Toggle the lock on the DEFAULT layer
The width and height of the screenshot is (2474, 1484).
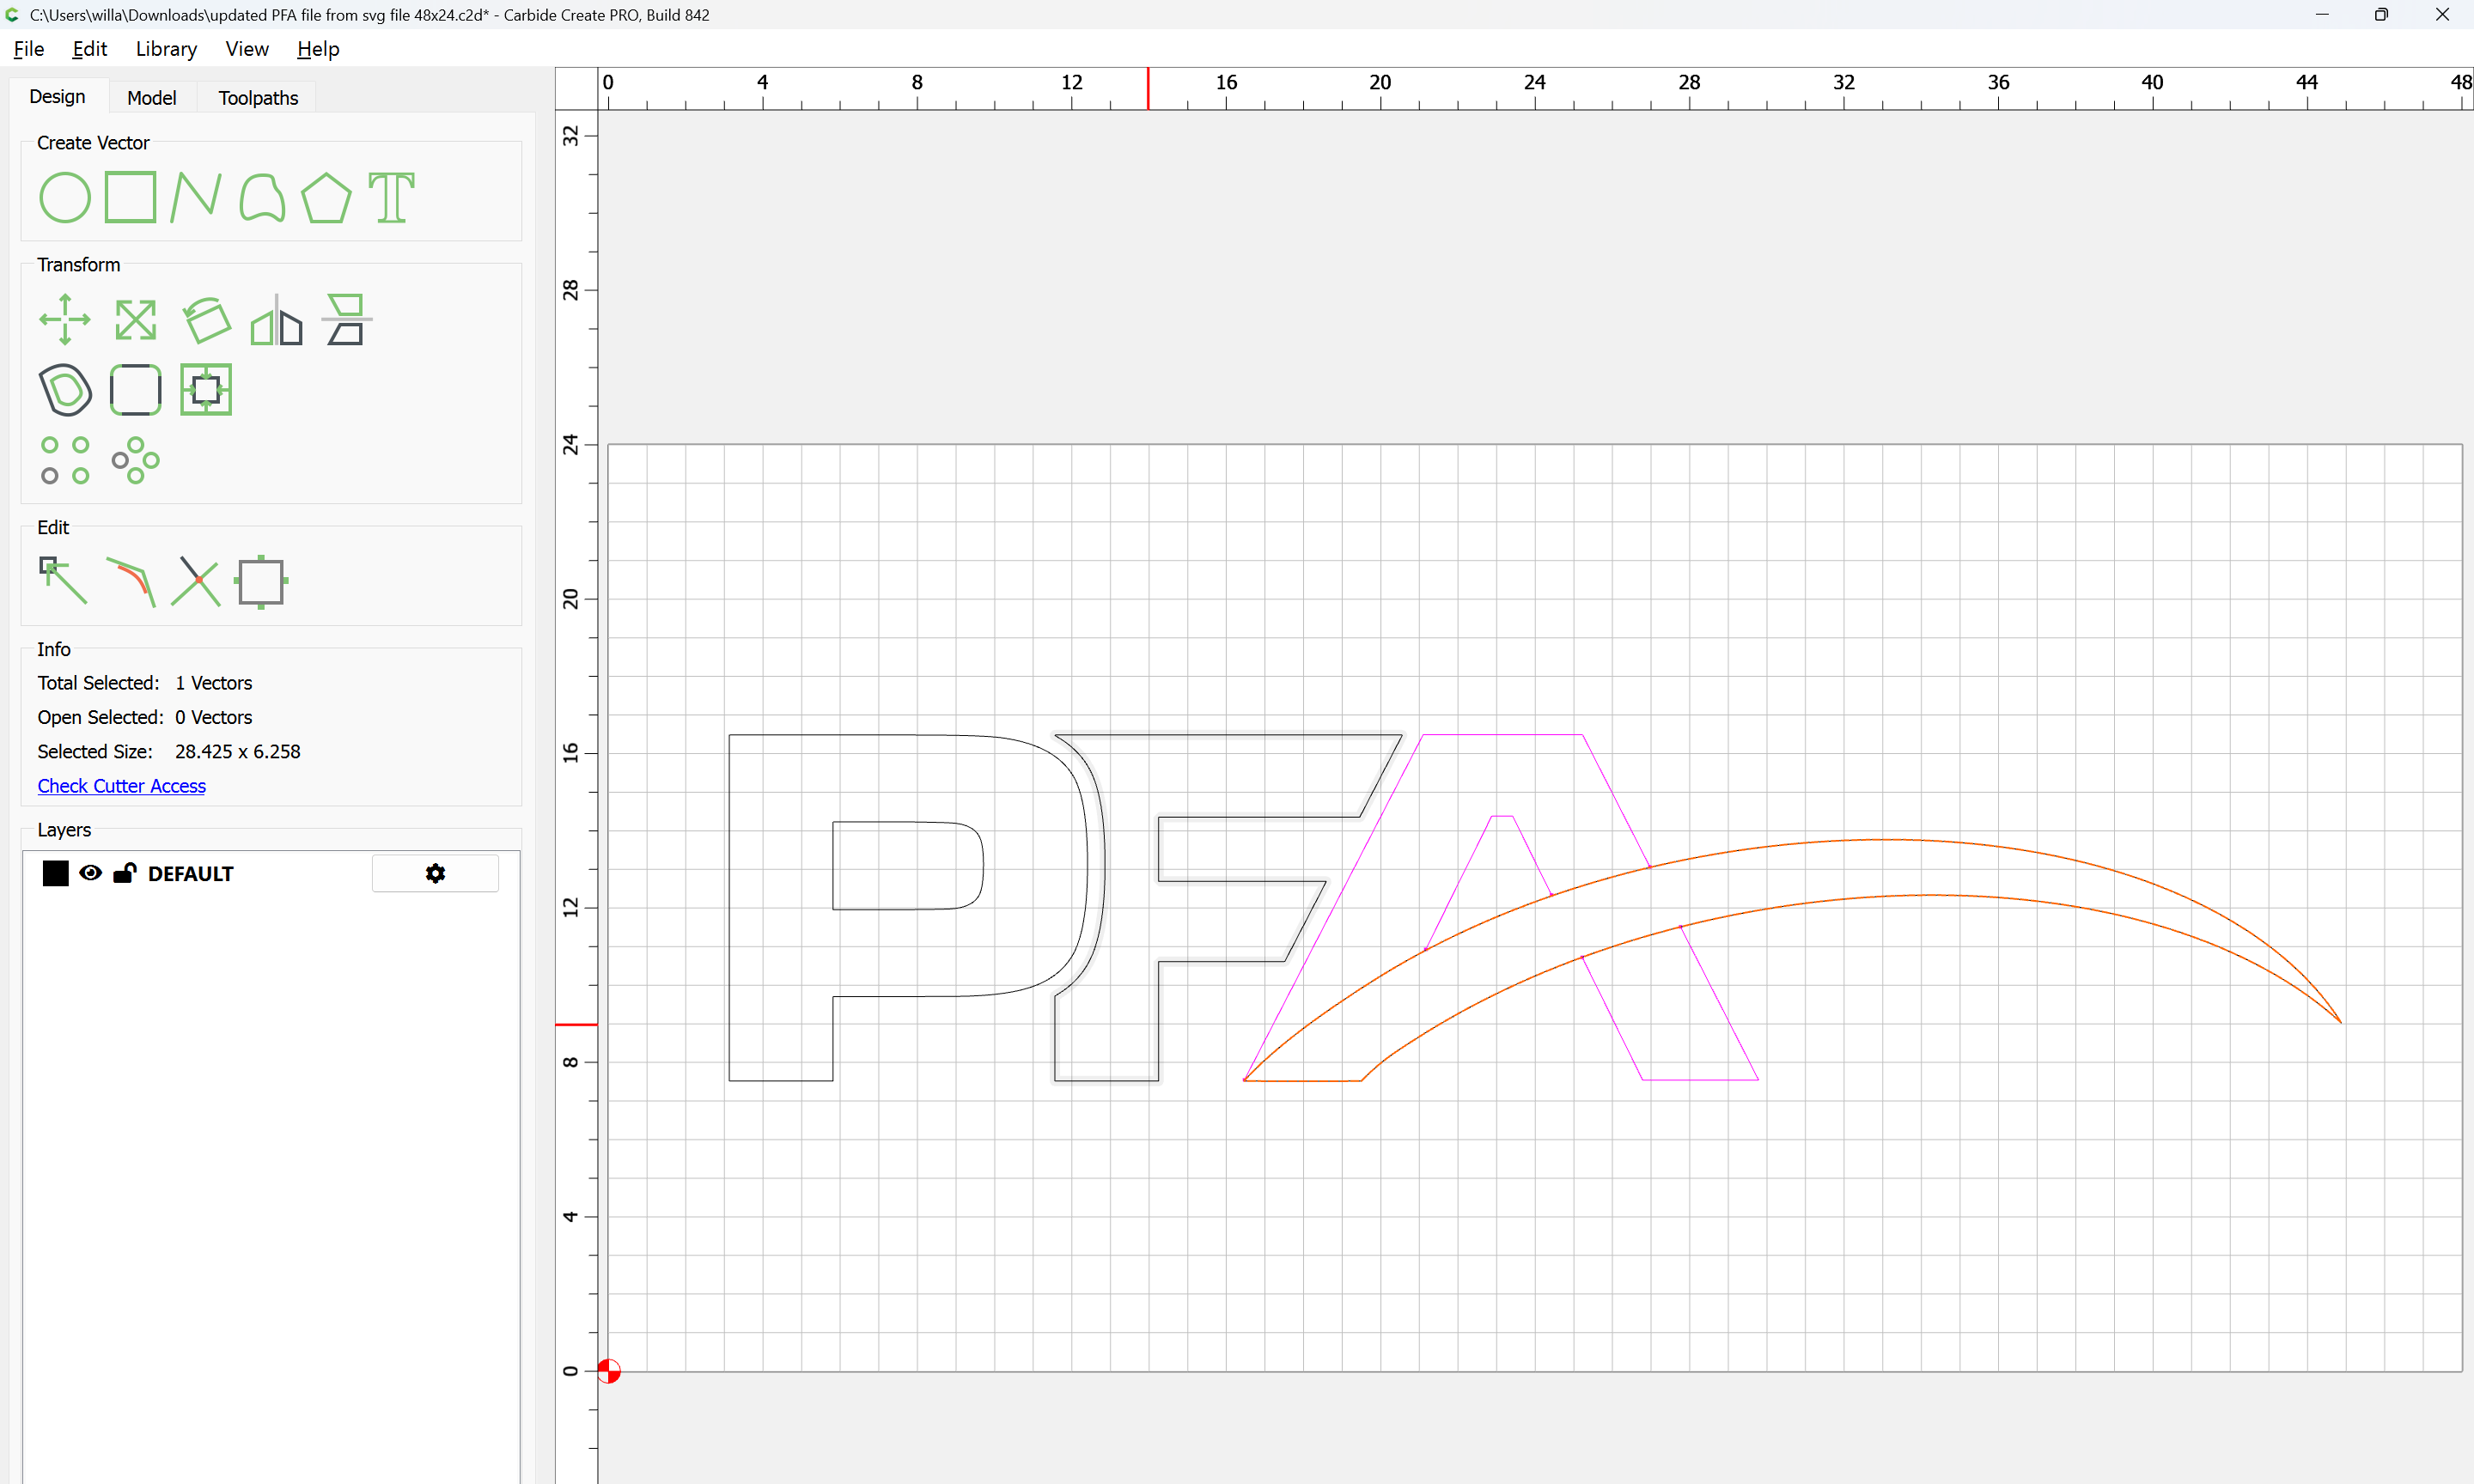click(x=124, y=873)
